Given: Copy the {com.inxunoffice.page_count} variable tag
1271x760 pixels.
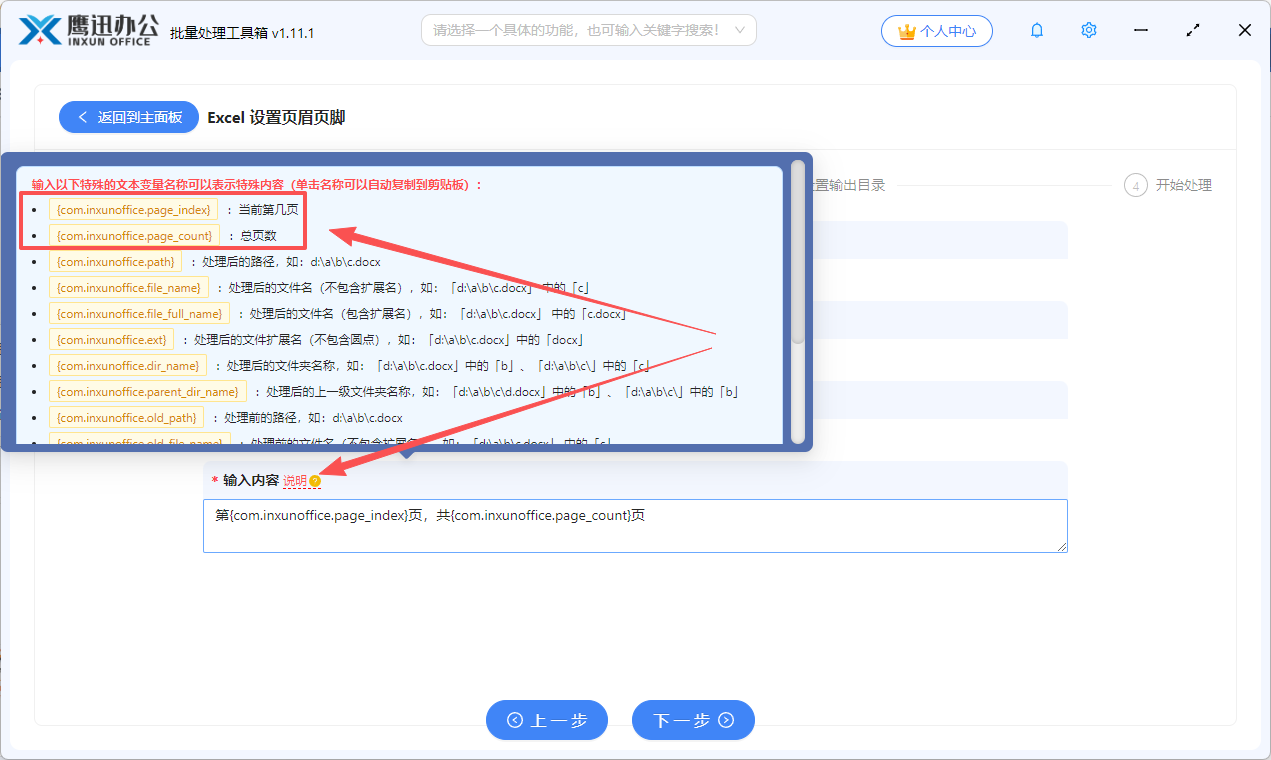Looking at the screenshot, I should (x=135, y=236).
